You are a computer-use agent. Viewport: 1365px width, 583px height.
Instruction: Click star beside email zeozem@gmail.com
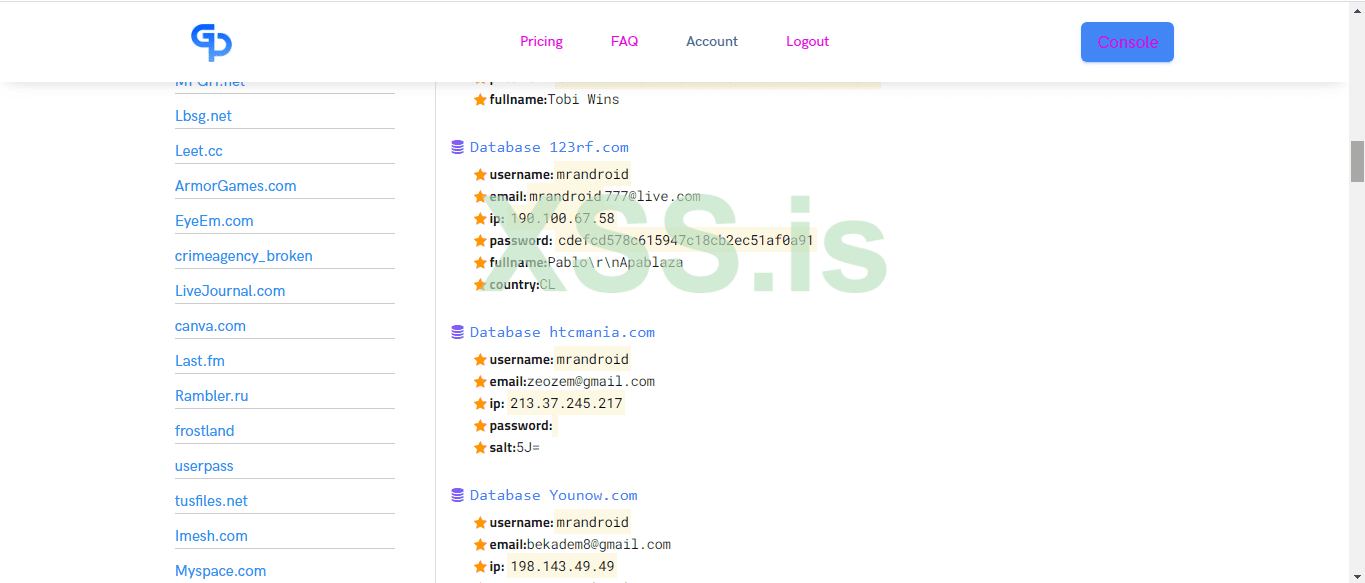tap(480, 382)
